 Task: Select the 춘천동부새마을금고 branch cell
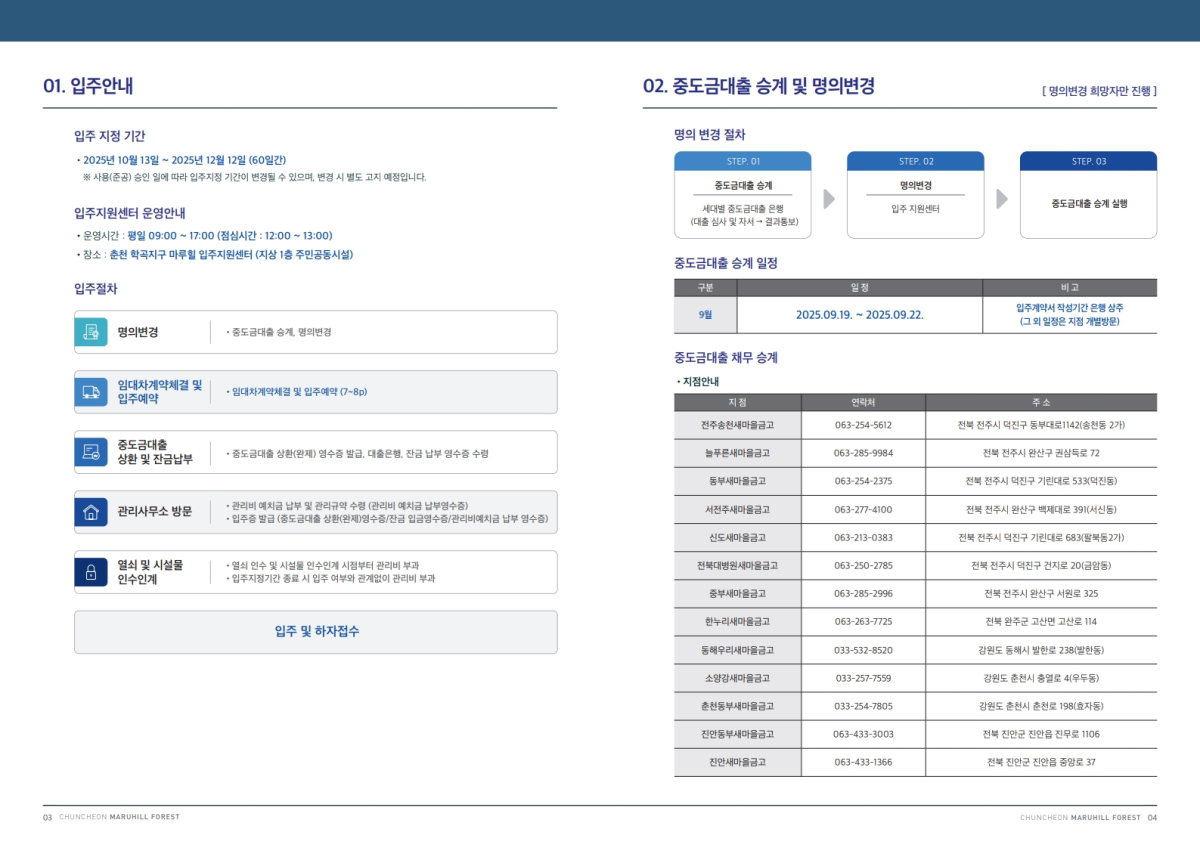[737, 706]
